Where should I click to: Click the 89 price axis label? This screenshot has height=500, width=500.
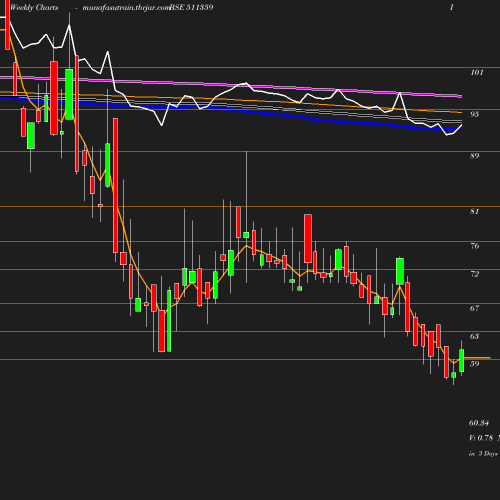click(x=474, y=156)
